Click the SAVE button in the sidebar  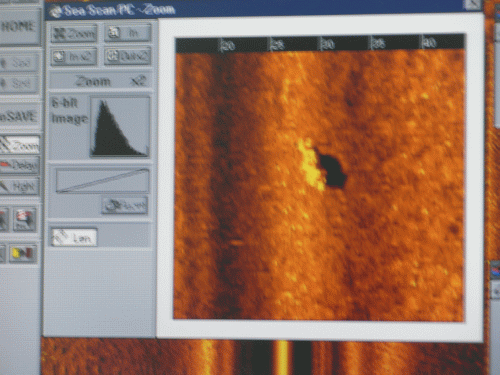(19, 116)
